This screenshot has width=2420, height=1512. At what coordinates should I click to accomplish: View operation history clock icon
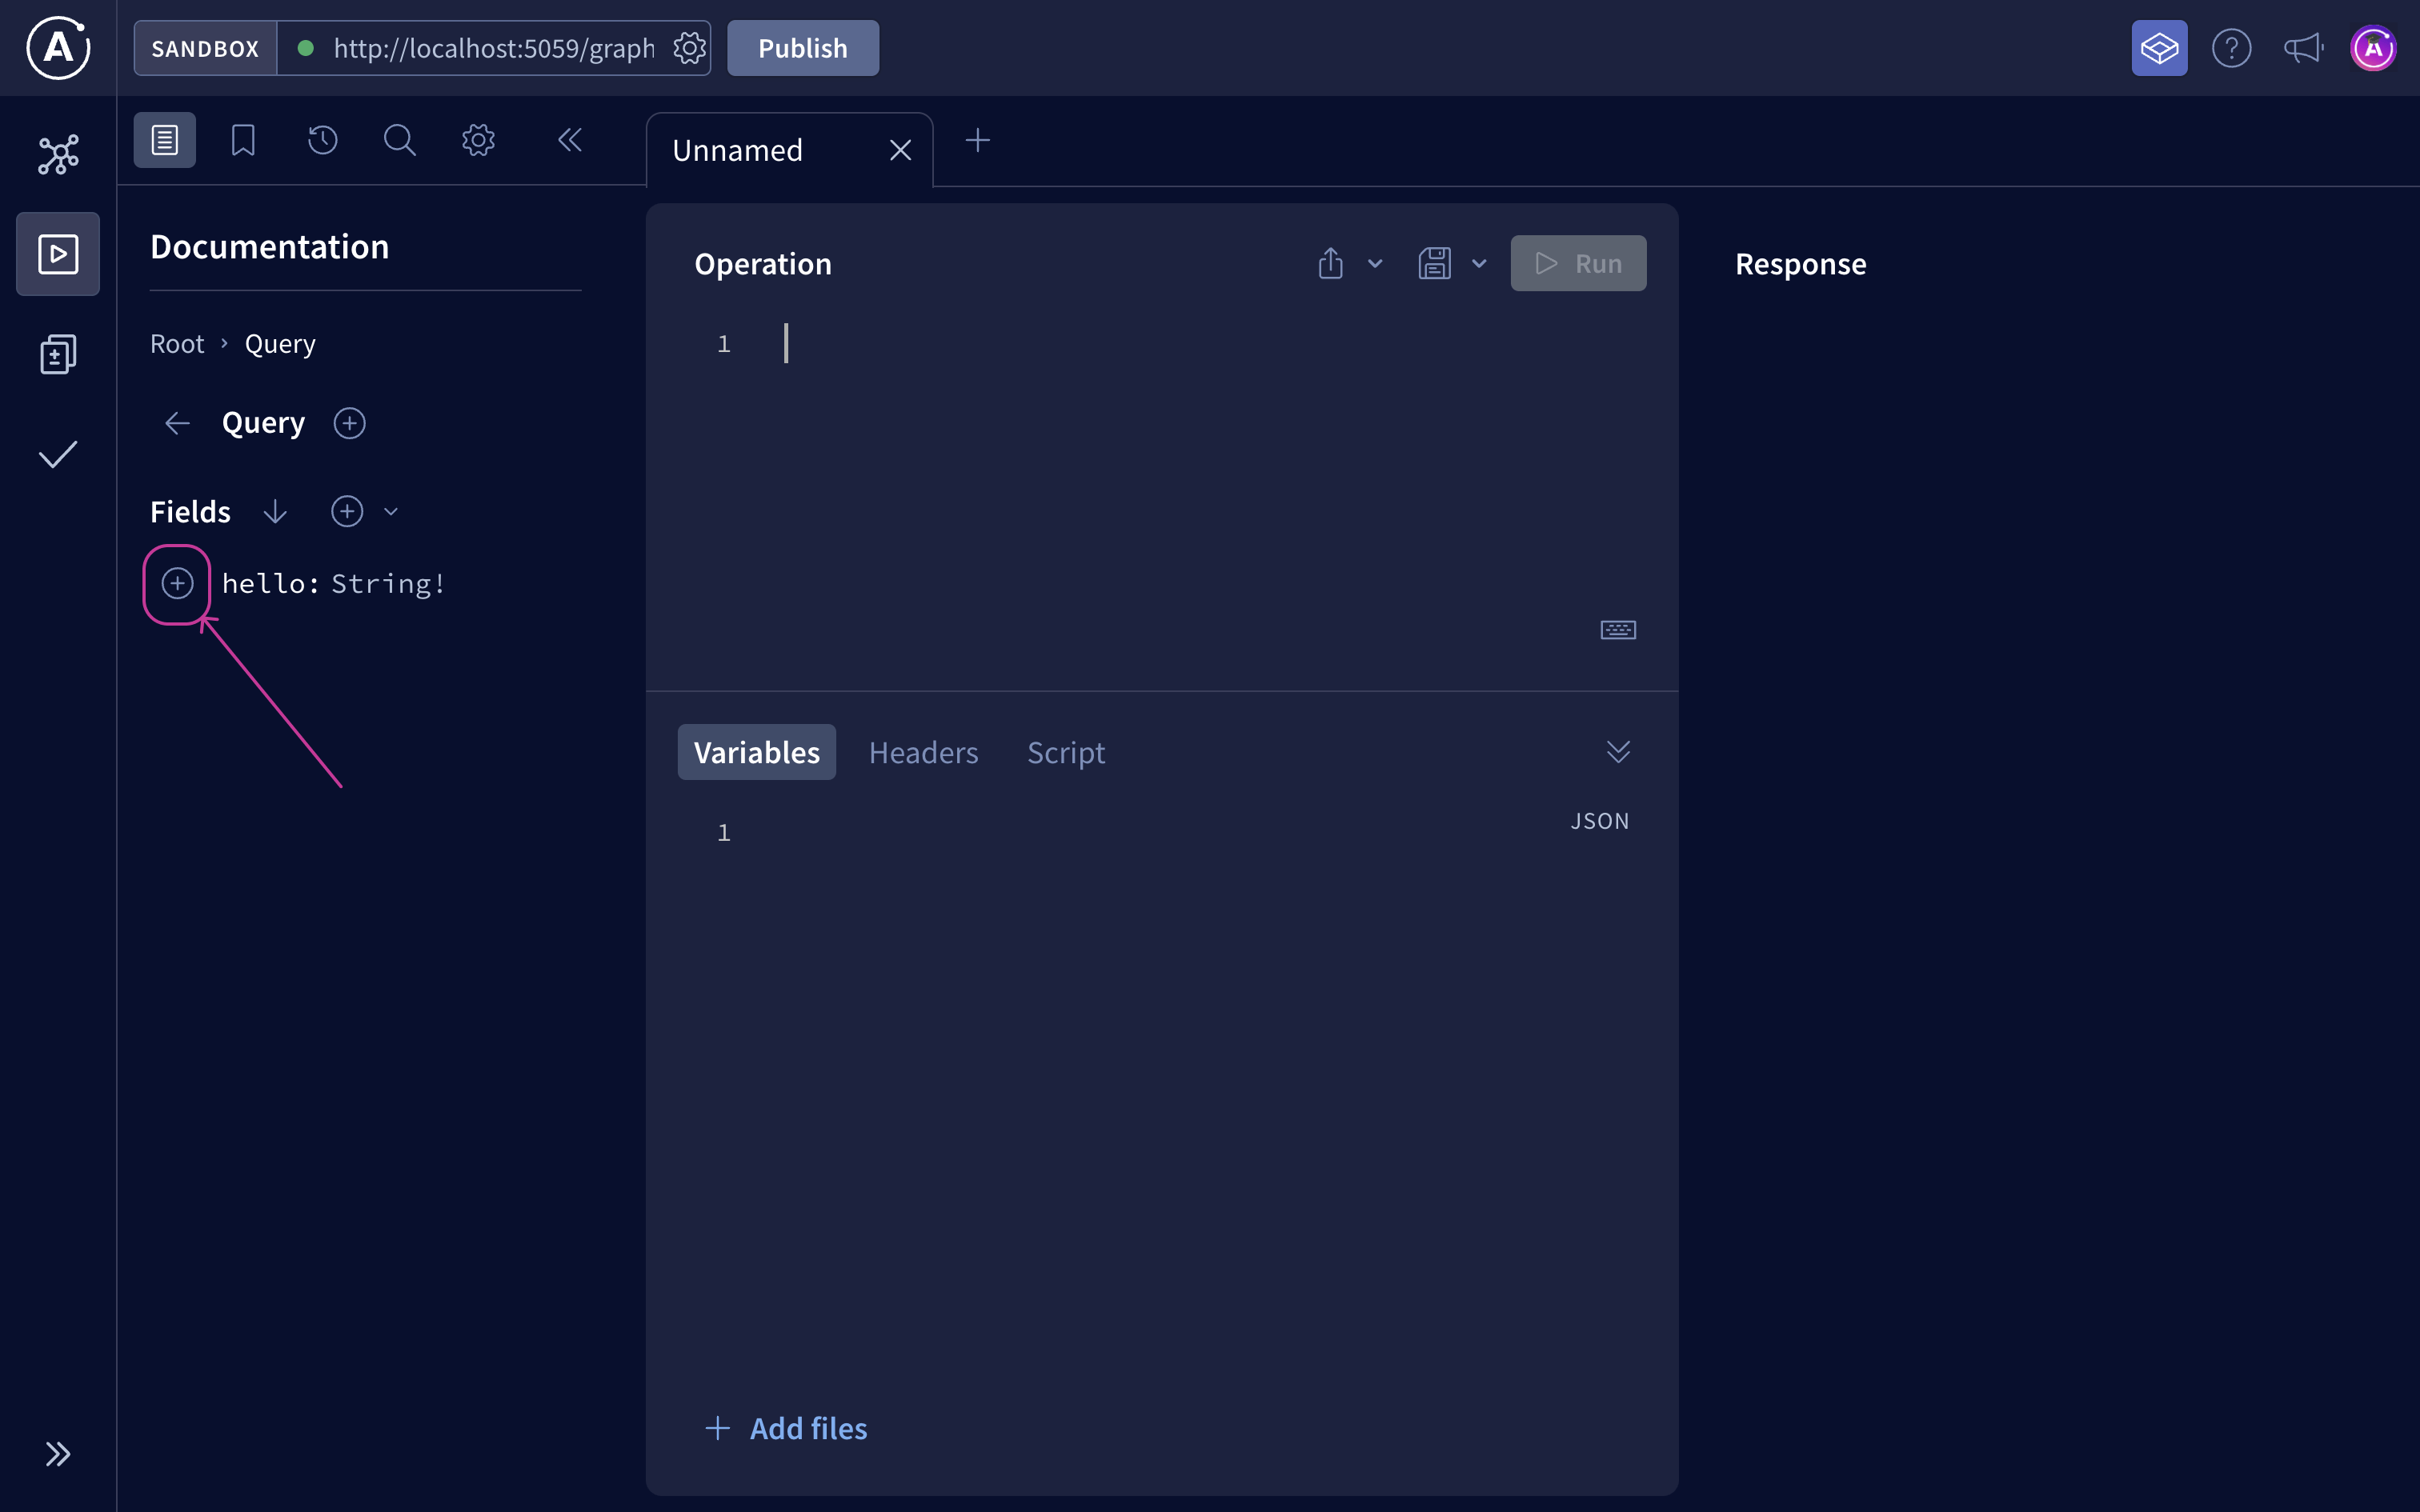tap(321, 140)
